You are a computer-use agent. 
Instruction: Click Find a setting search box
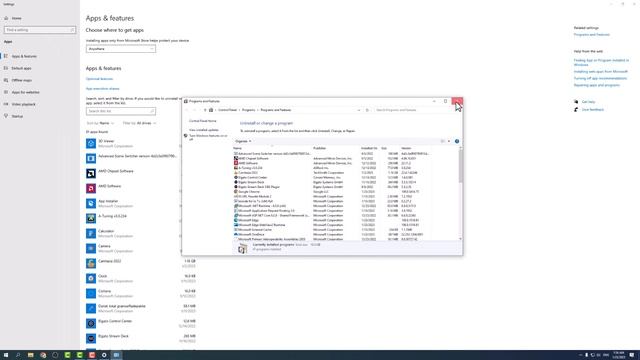pos(40,30)
